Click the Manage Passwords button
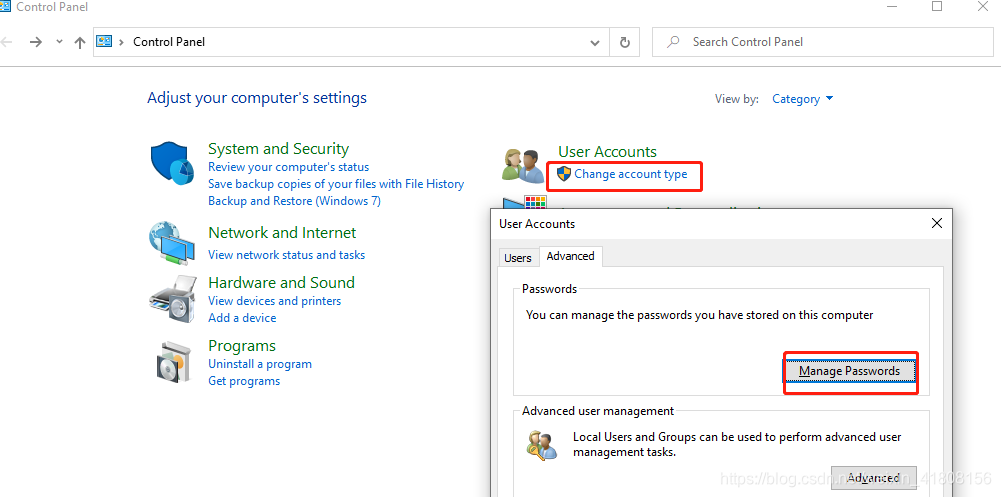Viewport: 1001px width, 497px height. tap(850, 371)
